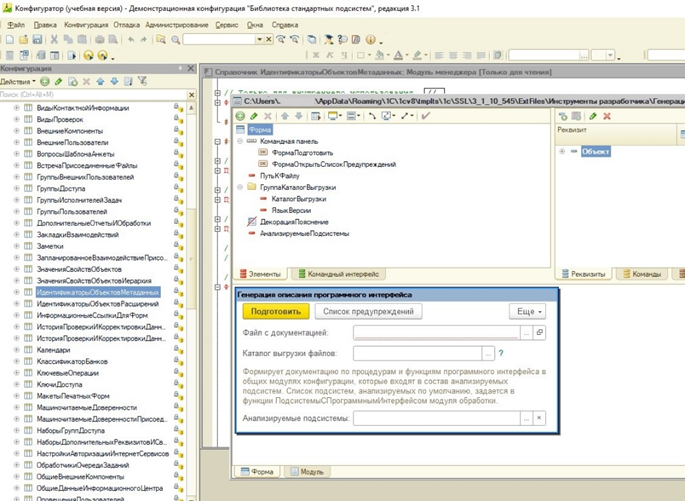Click the pencil Edit icon in Configuration panel
Screen dimensions: 685x501
(59, 81)
